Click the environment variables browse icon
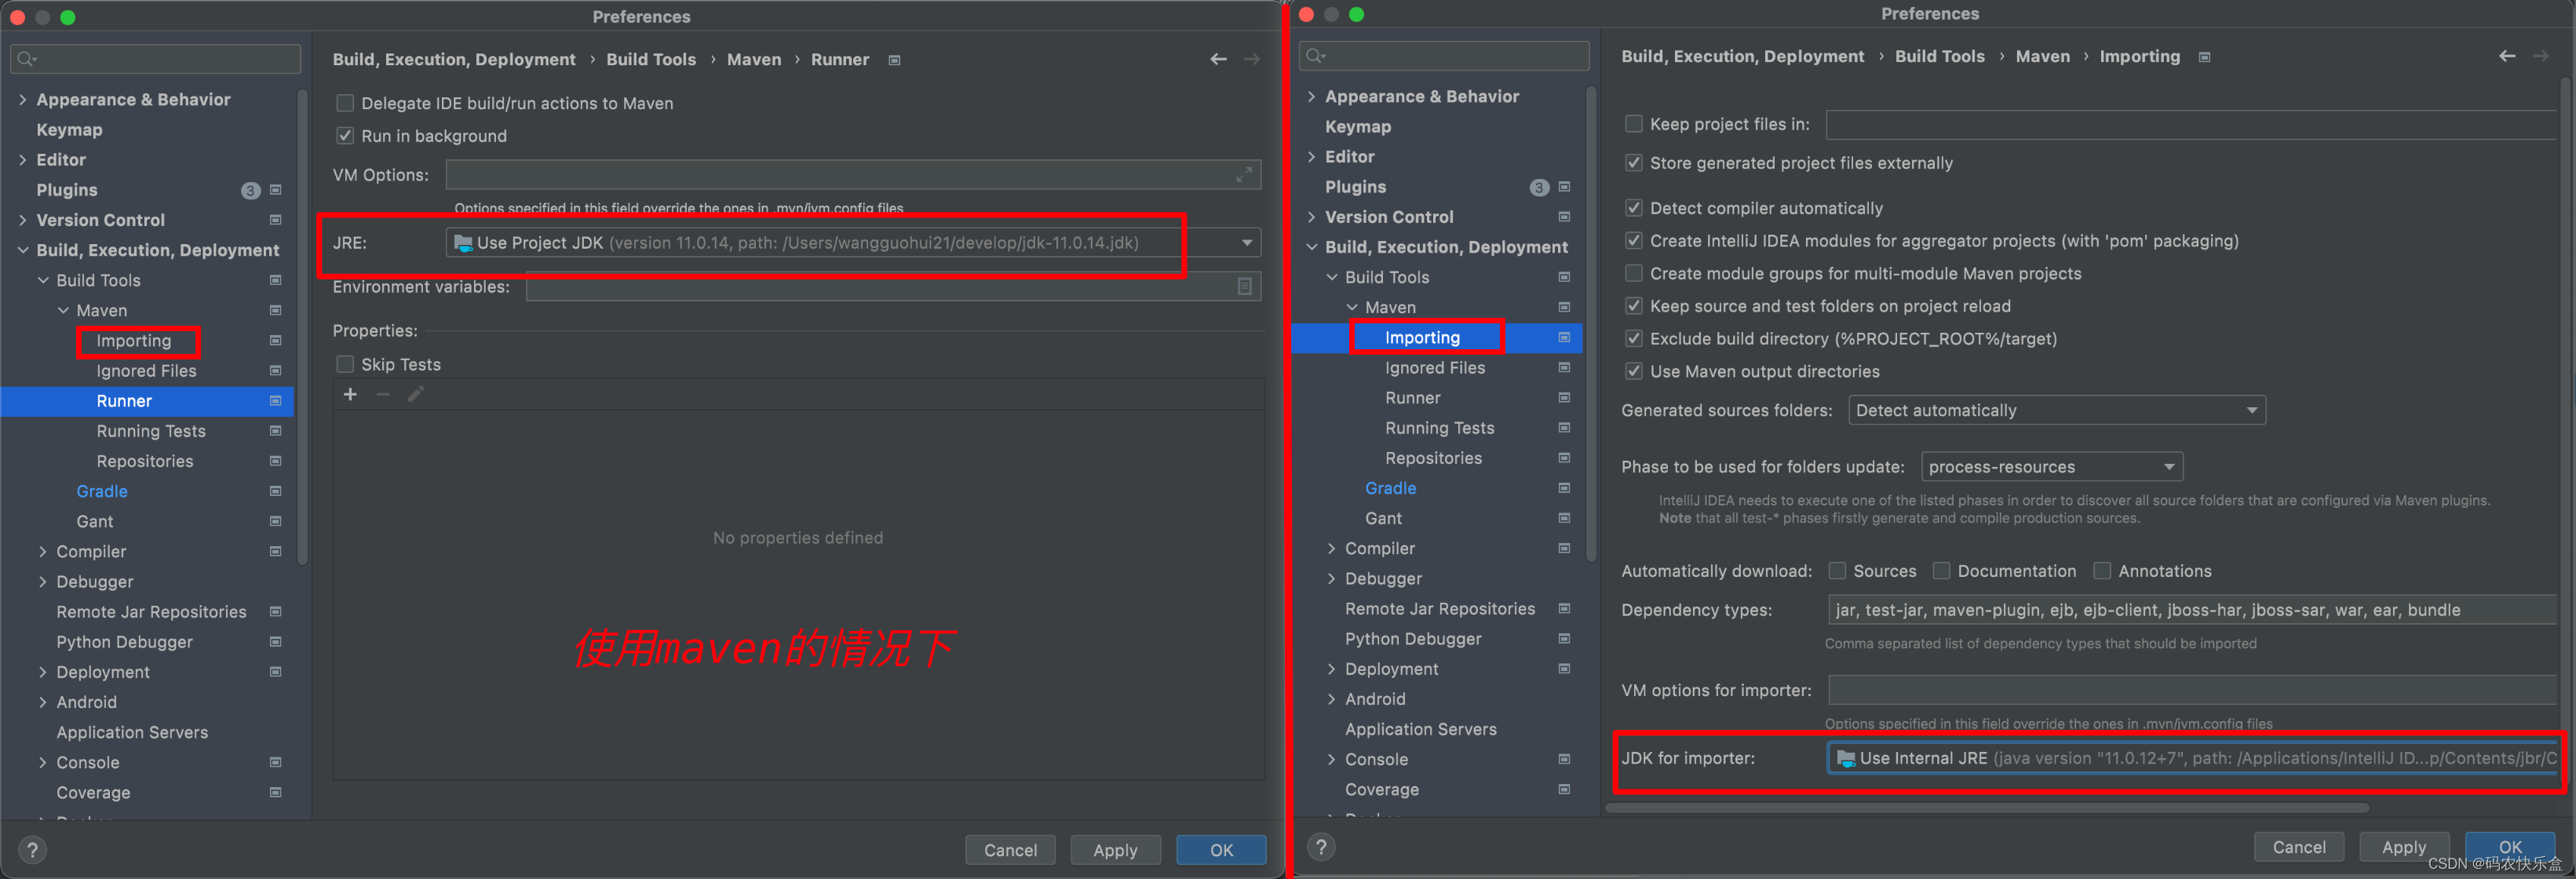The height and width of the screenshot is (879, 2576). [1245, 287]
